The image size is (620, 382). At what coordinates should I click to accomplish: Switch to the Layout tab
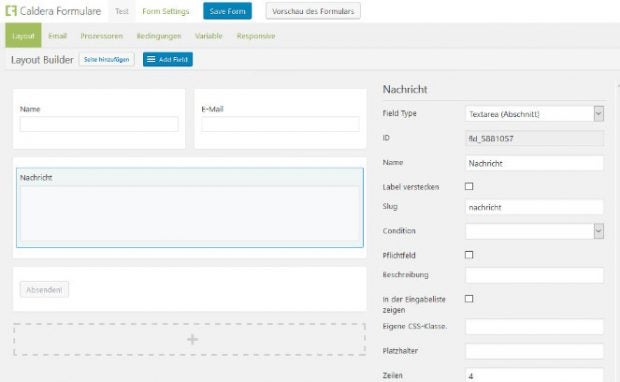(x=23, y=36)
